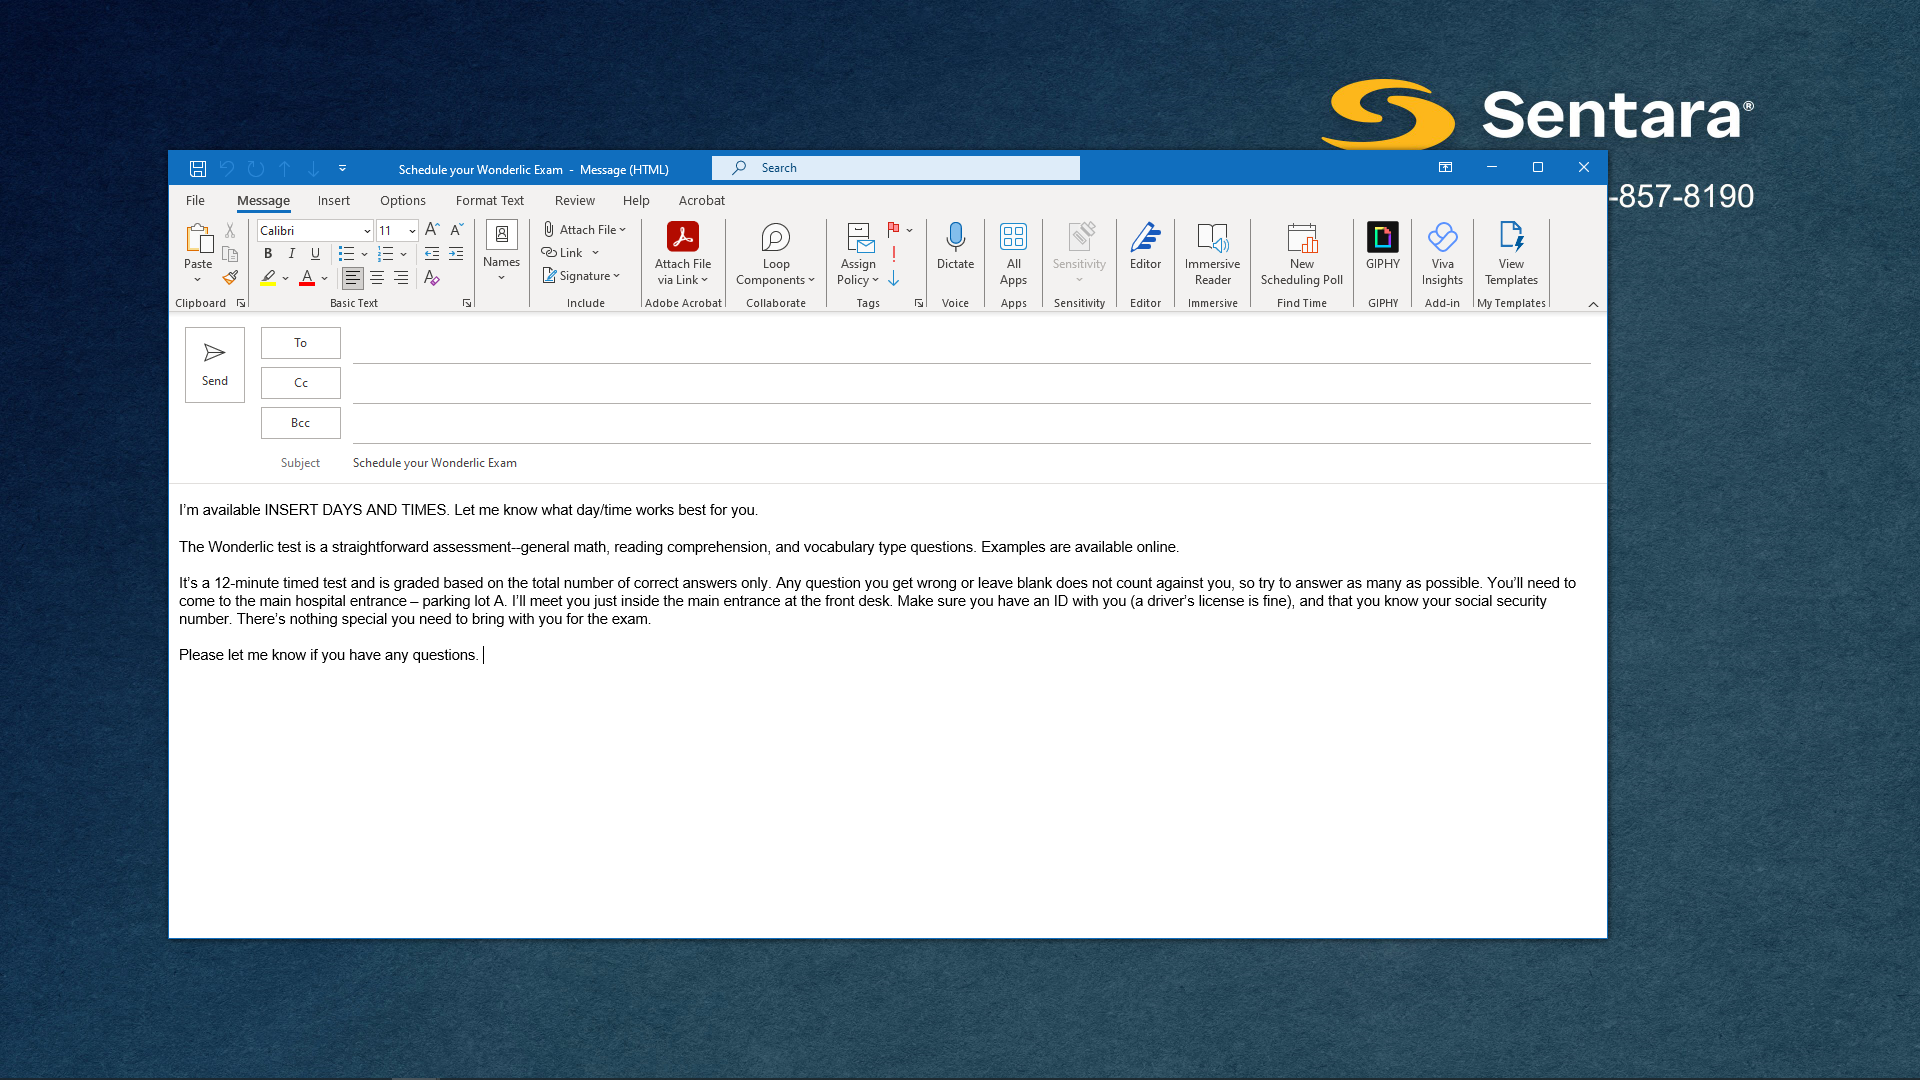
Task: Apply yellow text highlight color
Action: tap(268, 277)
